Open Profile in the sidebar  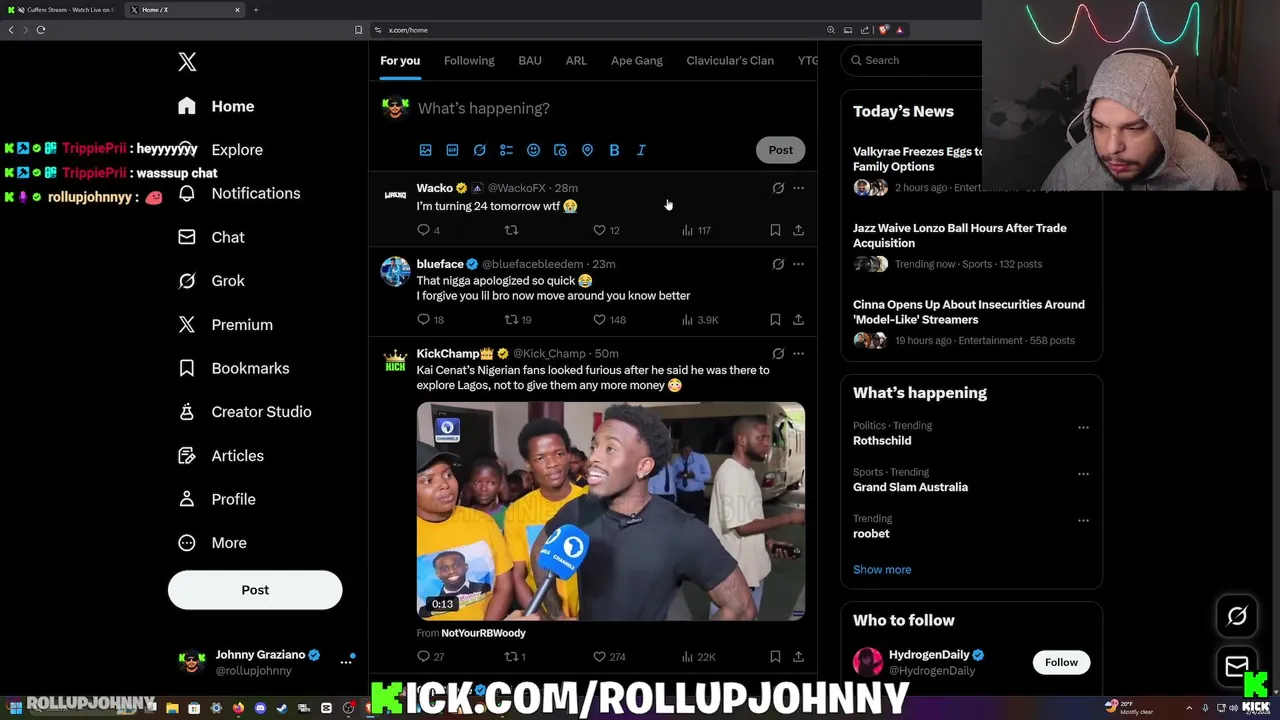tap(216, 499)
